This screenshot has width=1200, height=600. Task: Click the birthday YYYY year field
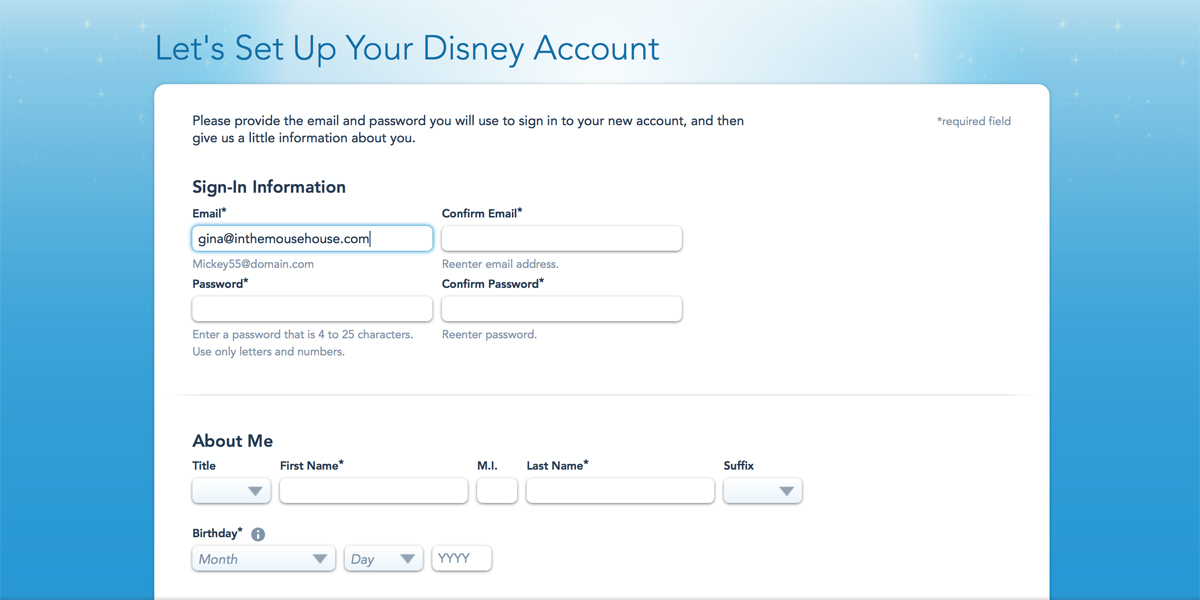click(x=461, y=558)
